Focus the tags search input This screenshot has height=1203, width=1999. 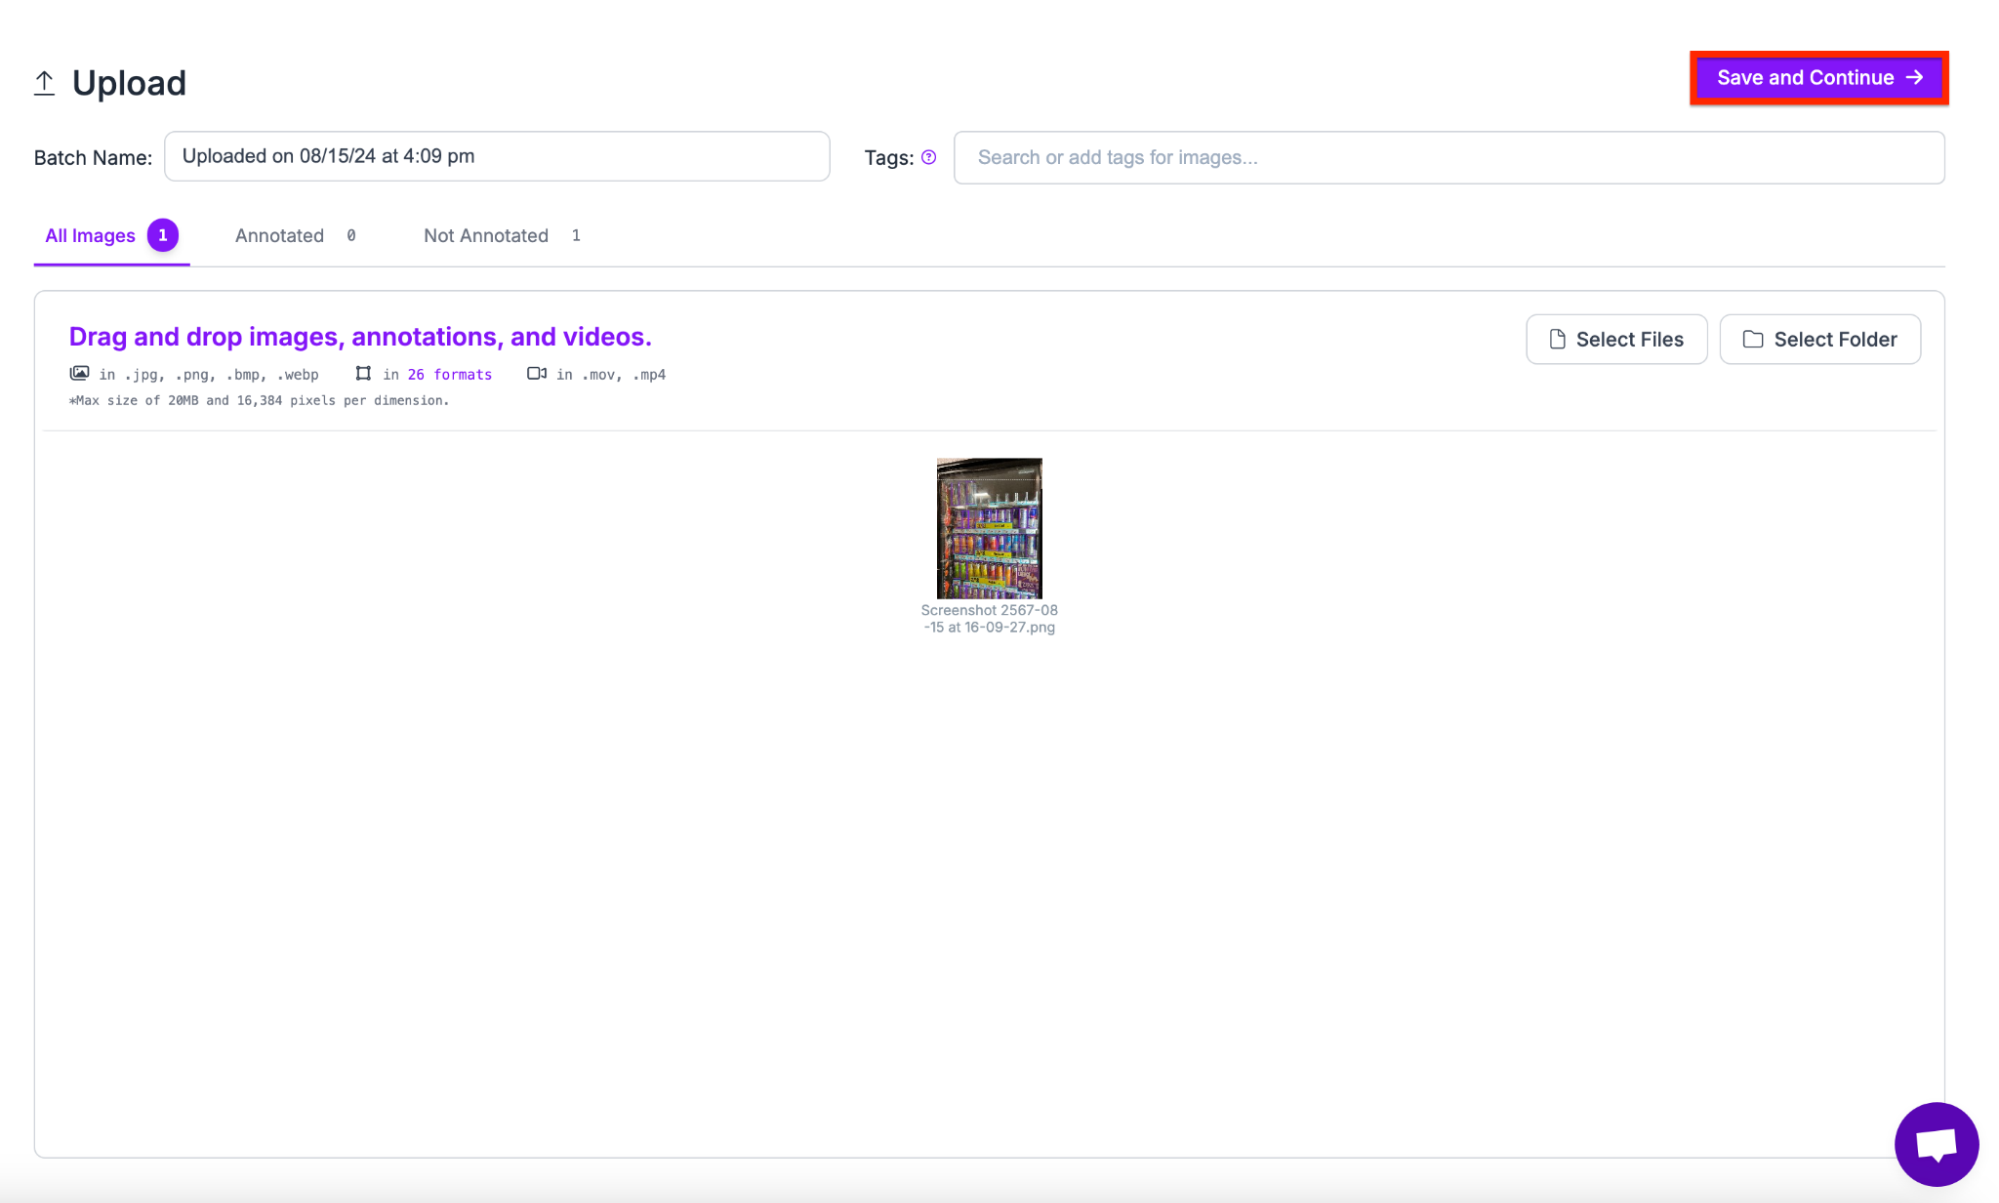pyautogui.click(x=1448, y=157)
